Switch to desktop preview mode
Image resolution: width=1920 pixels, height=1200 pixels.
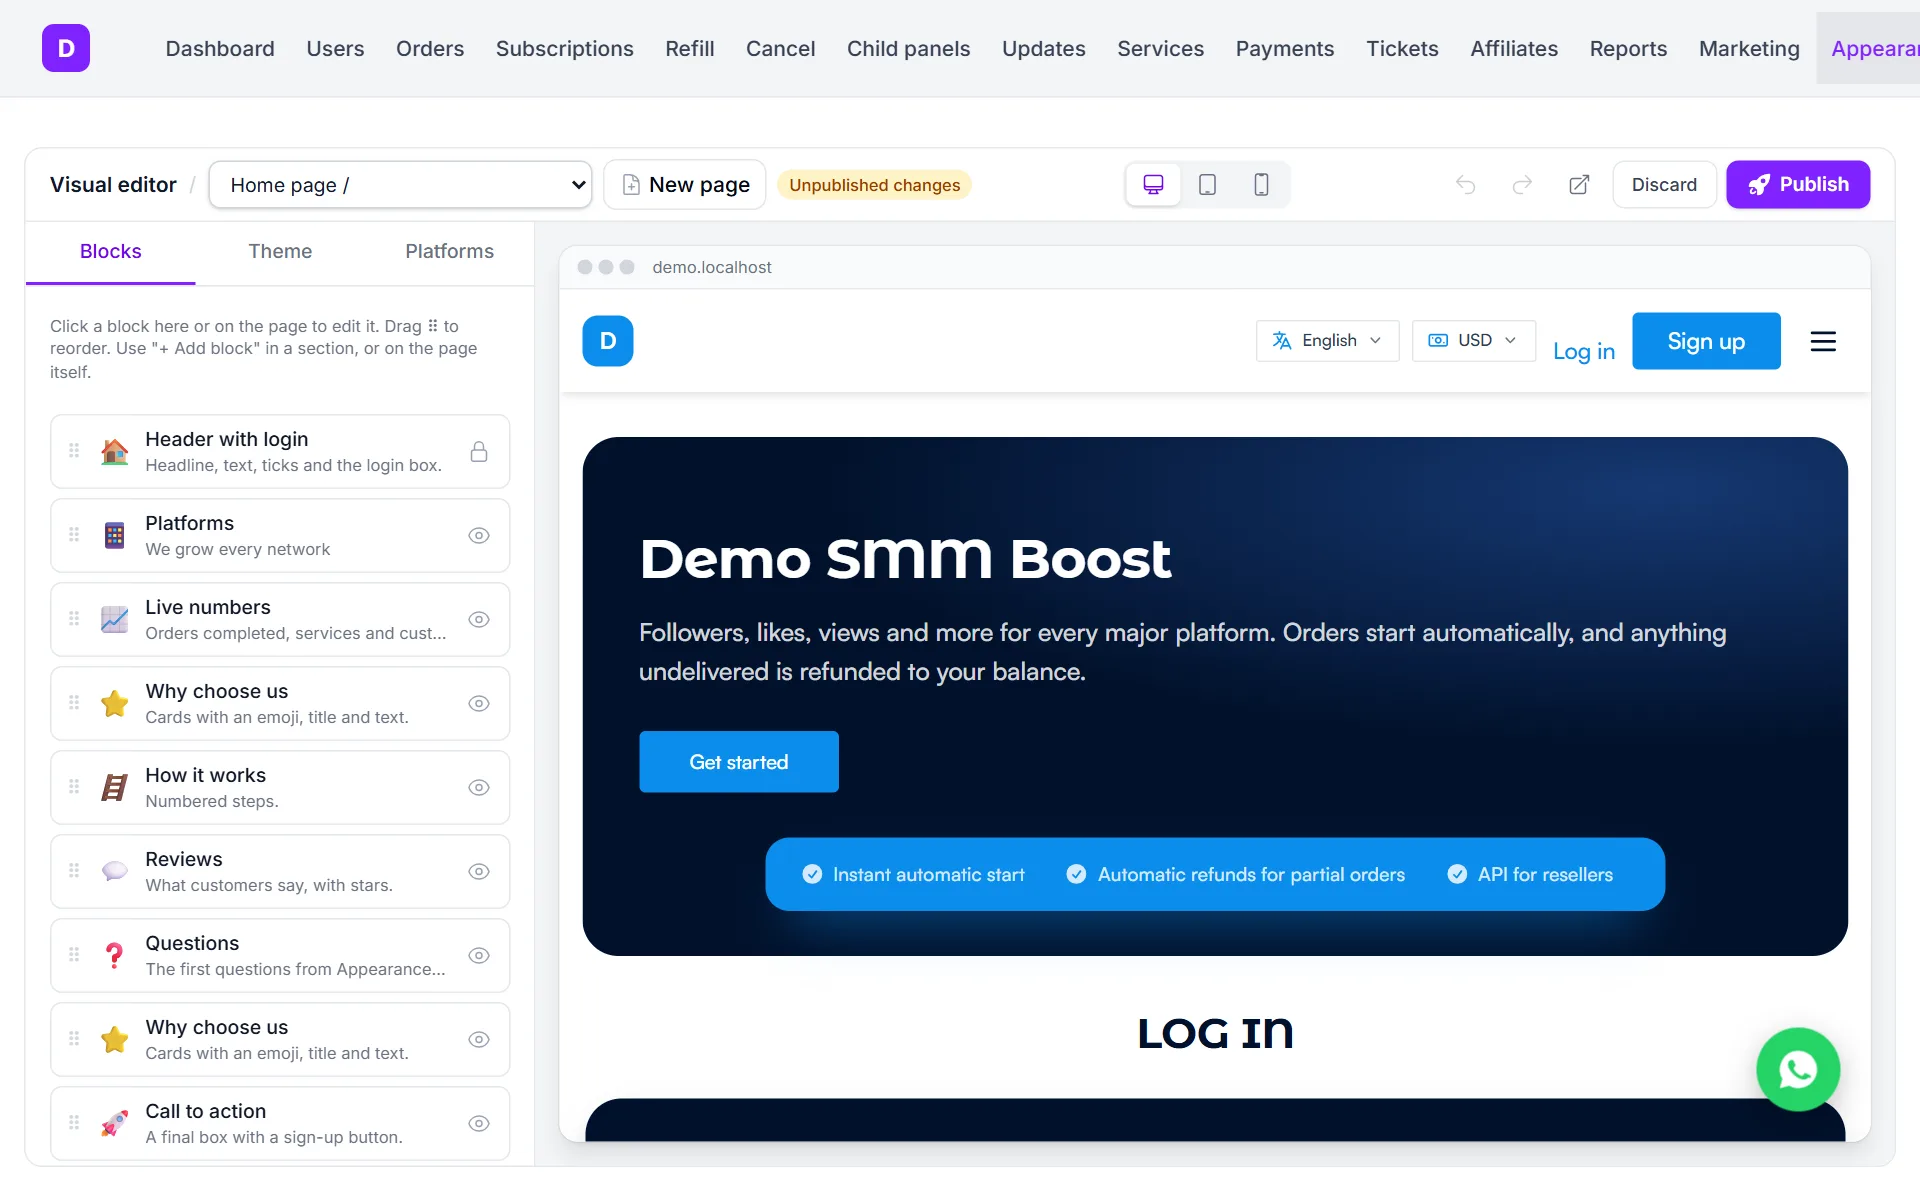click(1153, 185)
